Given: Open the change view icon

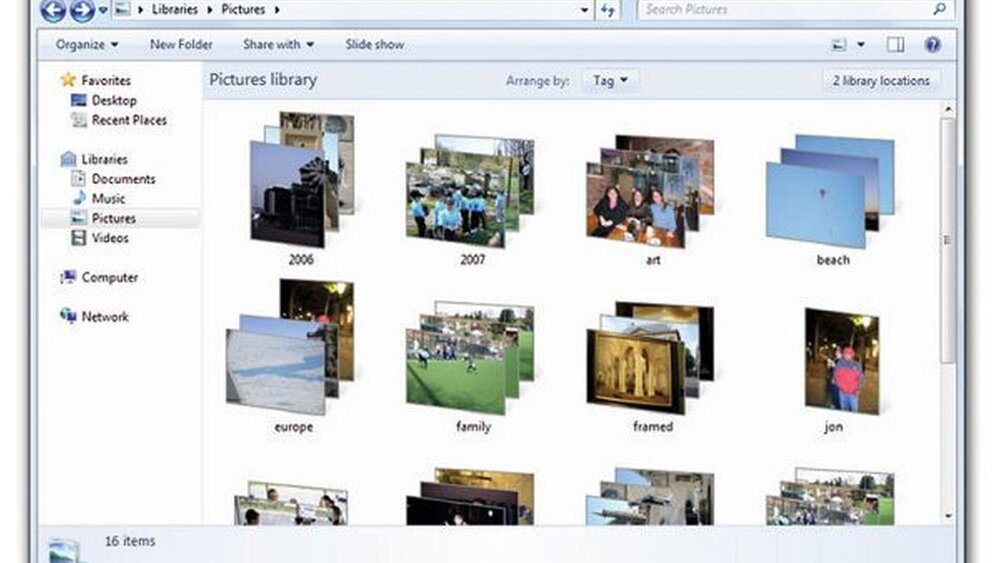Looking at the screenshot, I should [840, 45].
